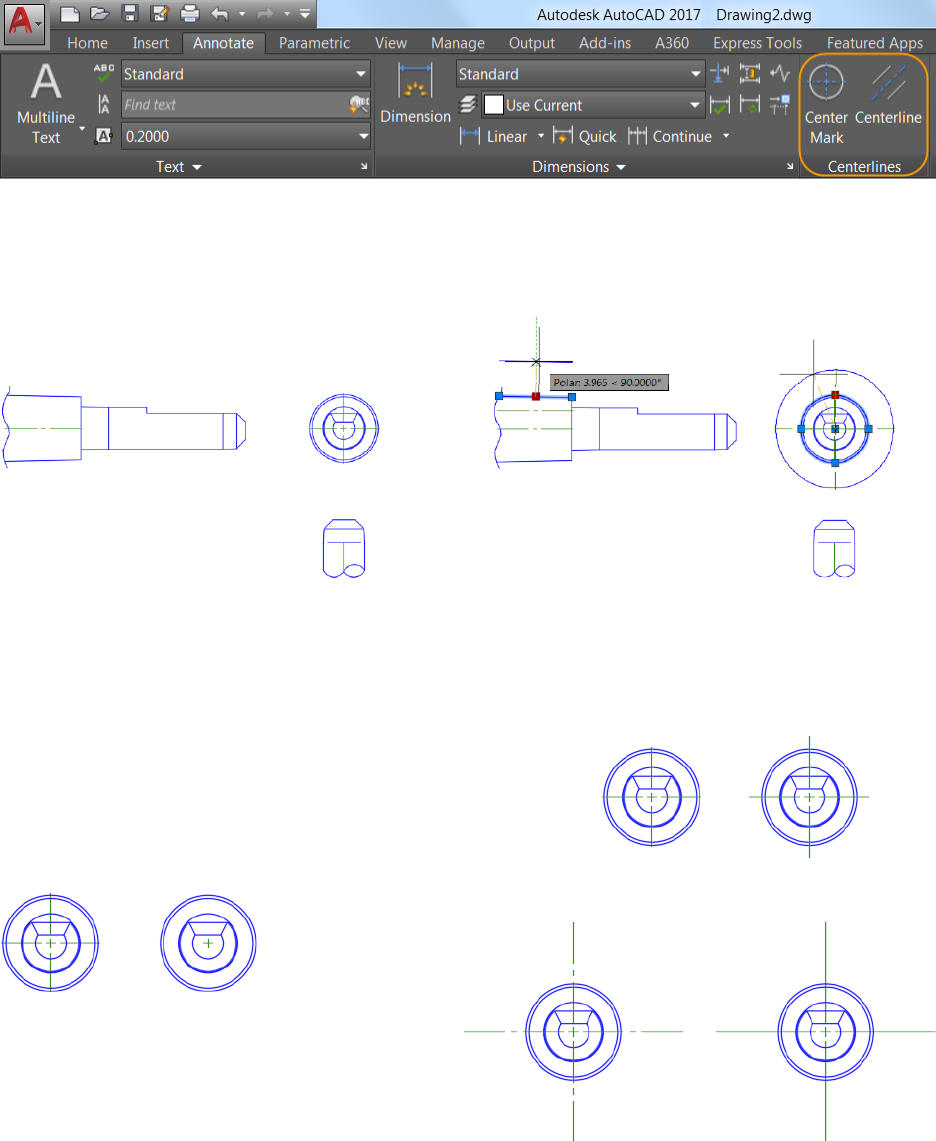Open the Express Tools tab

coord(757,43)
